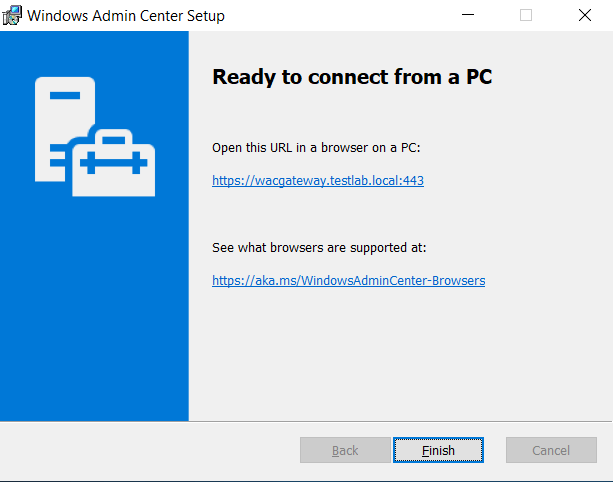Open the aka.ms WindowsAdminCenter-Browsers link

click(x=349, y=281)
